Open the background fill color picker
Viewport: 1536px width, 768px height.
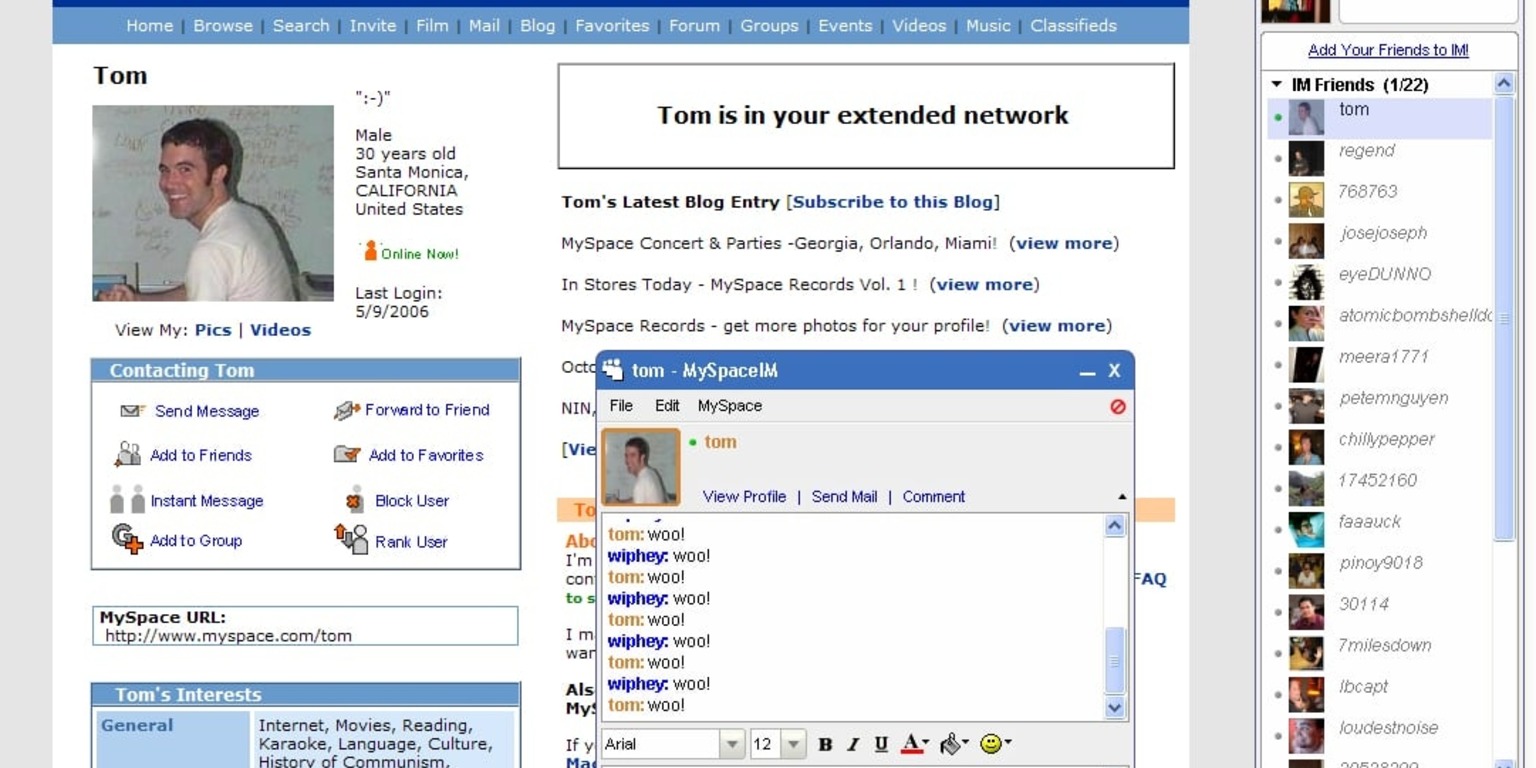[955, 744]
